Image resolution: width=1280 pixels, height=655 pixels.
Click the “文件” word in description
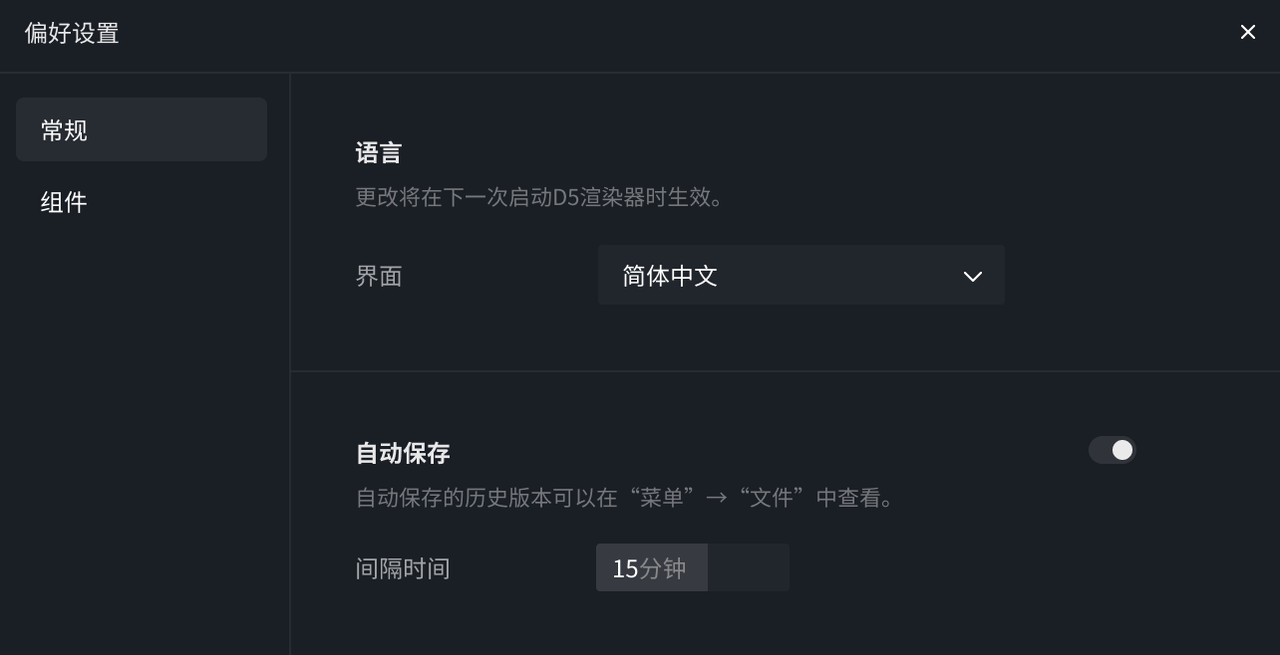[x=774, y=497]
